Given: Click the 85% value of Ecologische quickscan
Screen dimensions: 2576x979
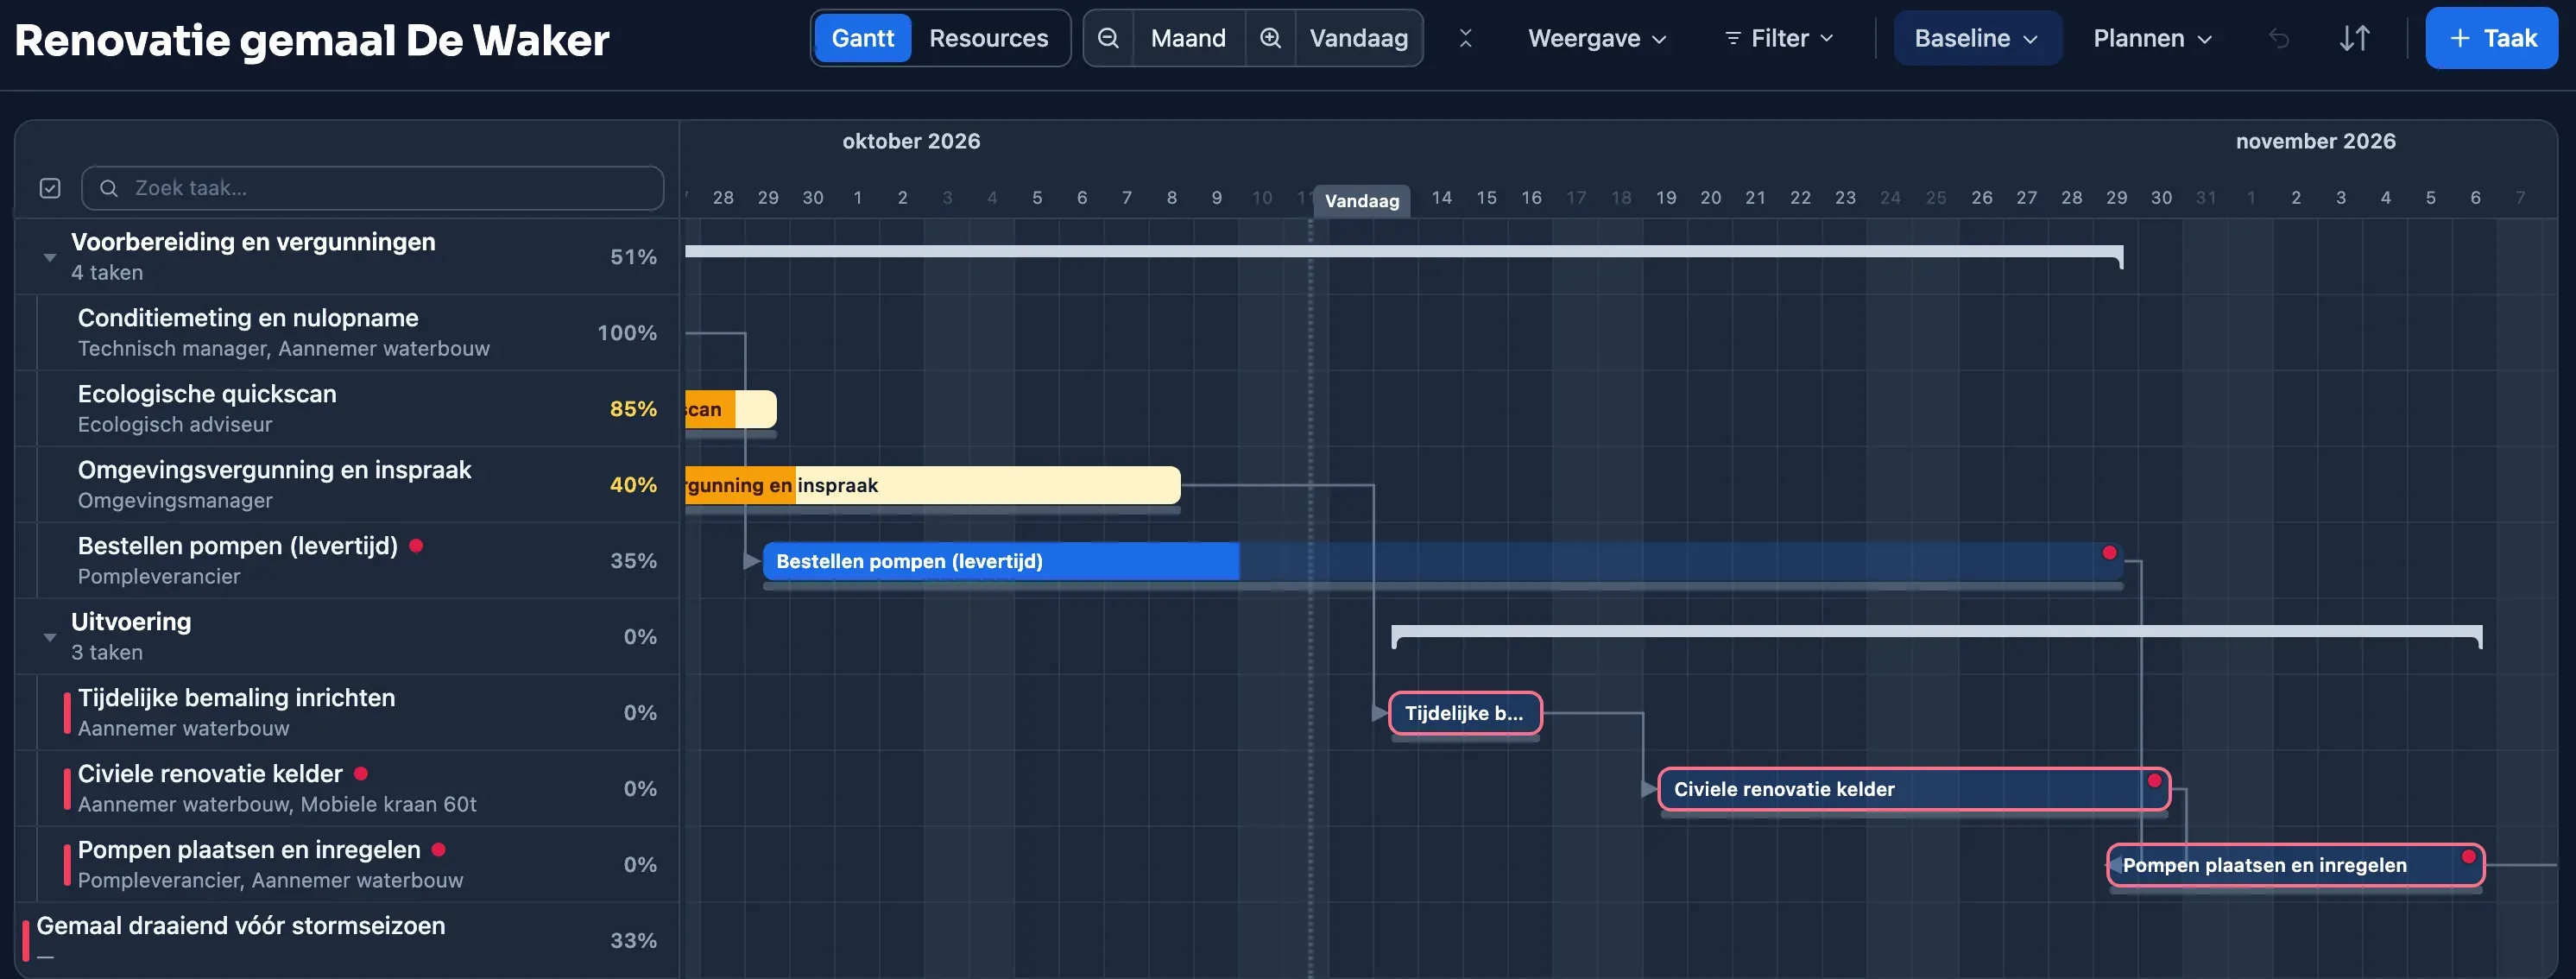Looking at the screenshot, I should 633,409.
